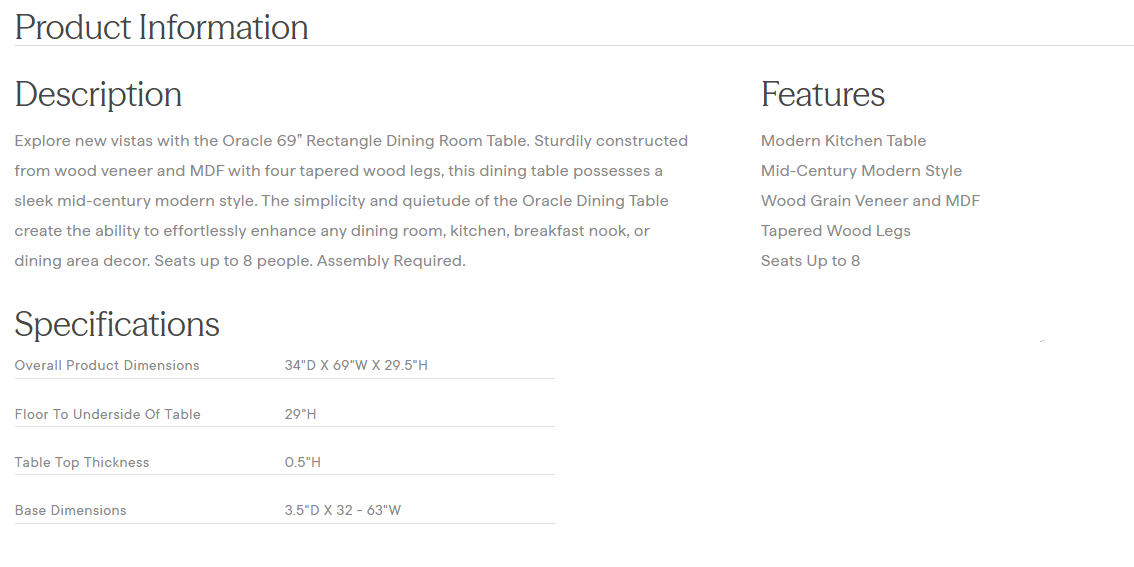The width and height of the screenshot is (1134, 567).
Task: Select the 29"H floor clearance value
Action: [300, 414]
